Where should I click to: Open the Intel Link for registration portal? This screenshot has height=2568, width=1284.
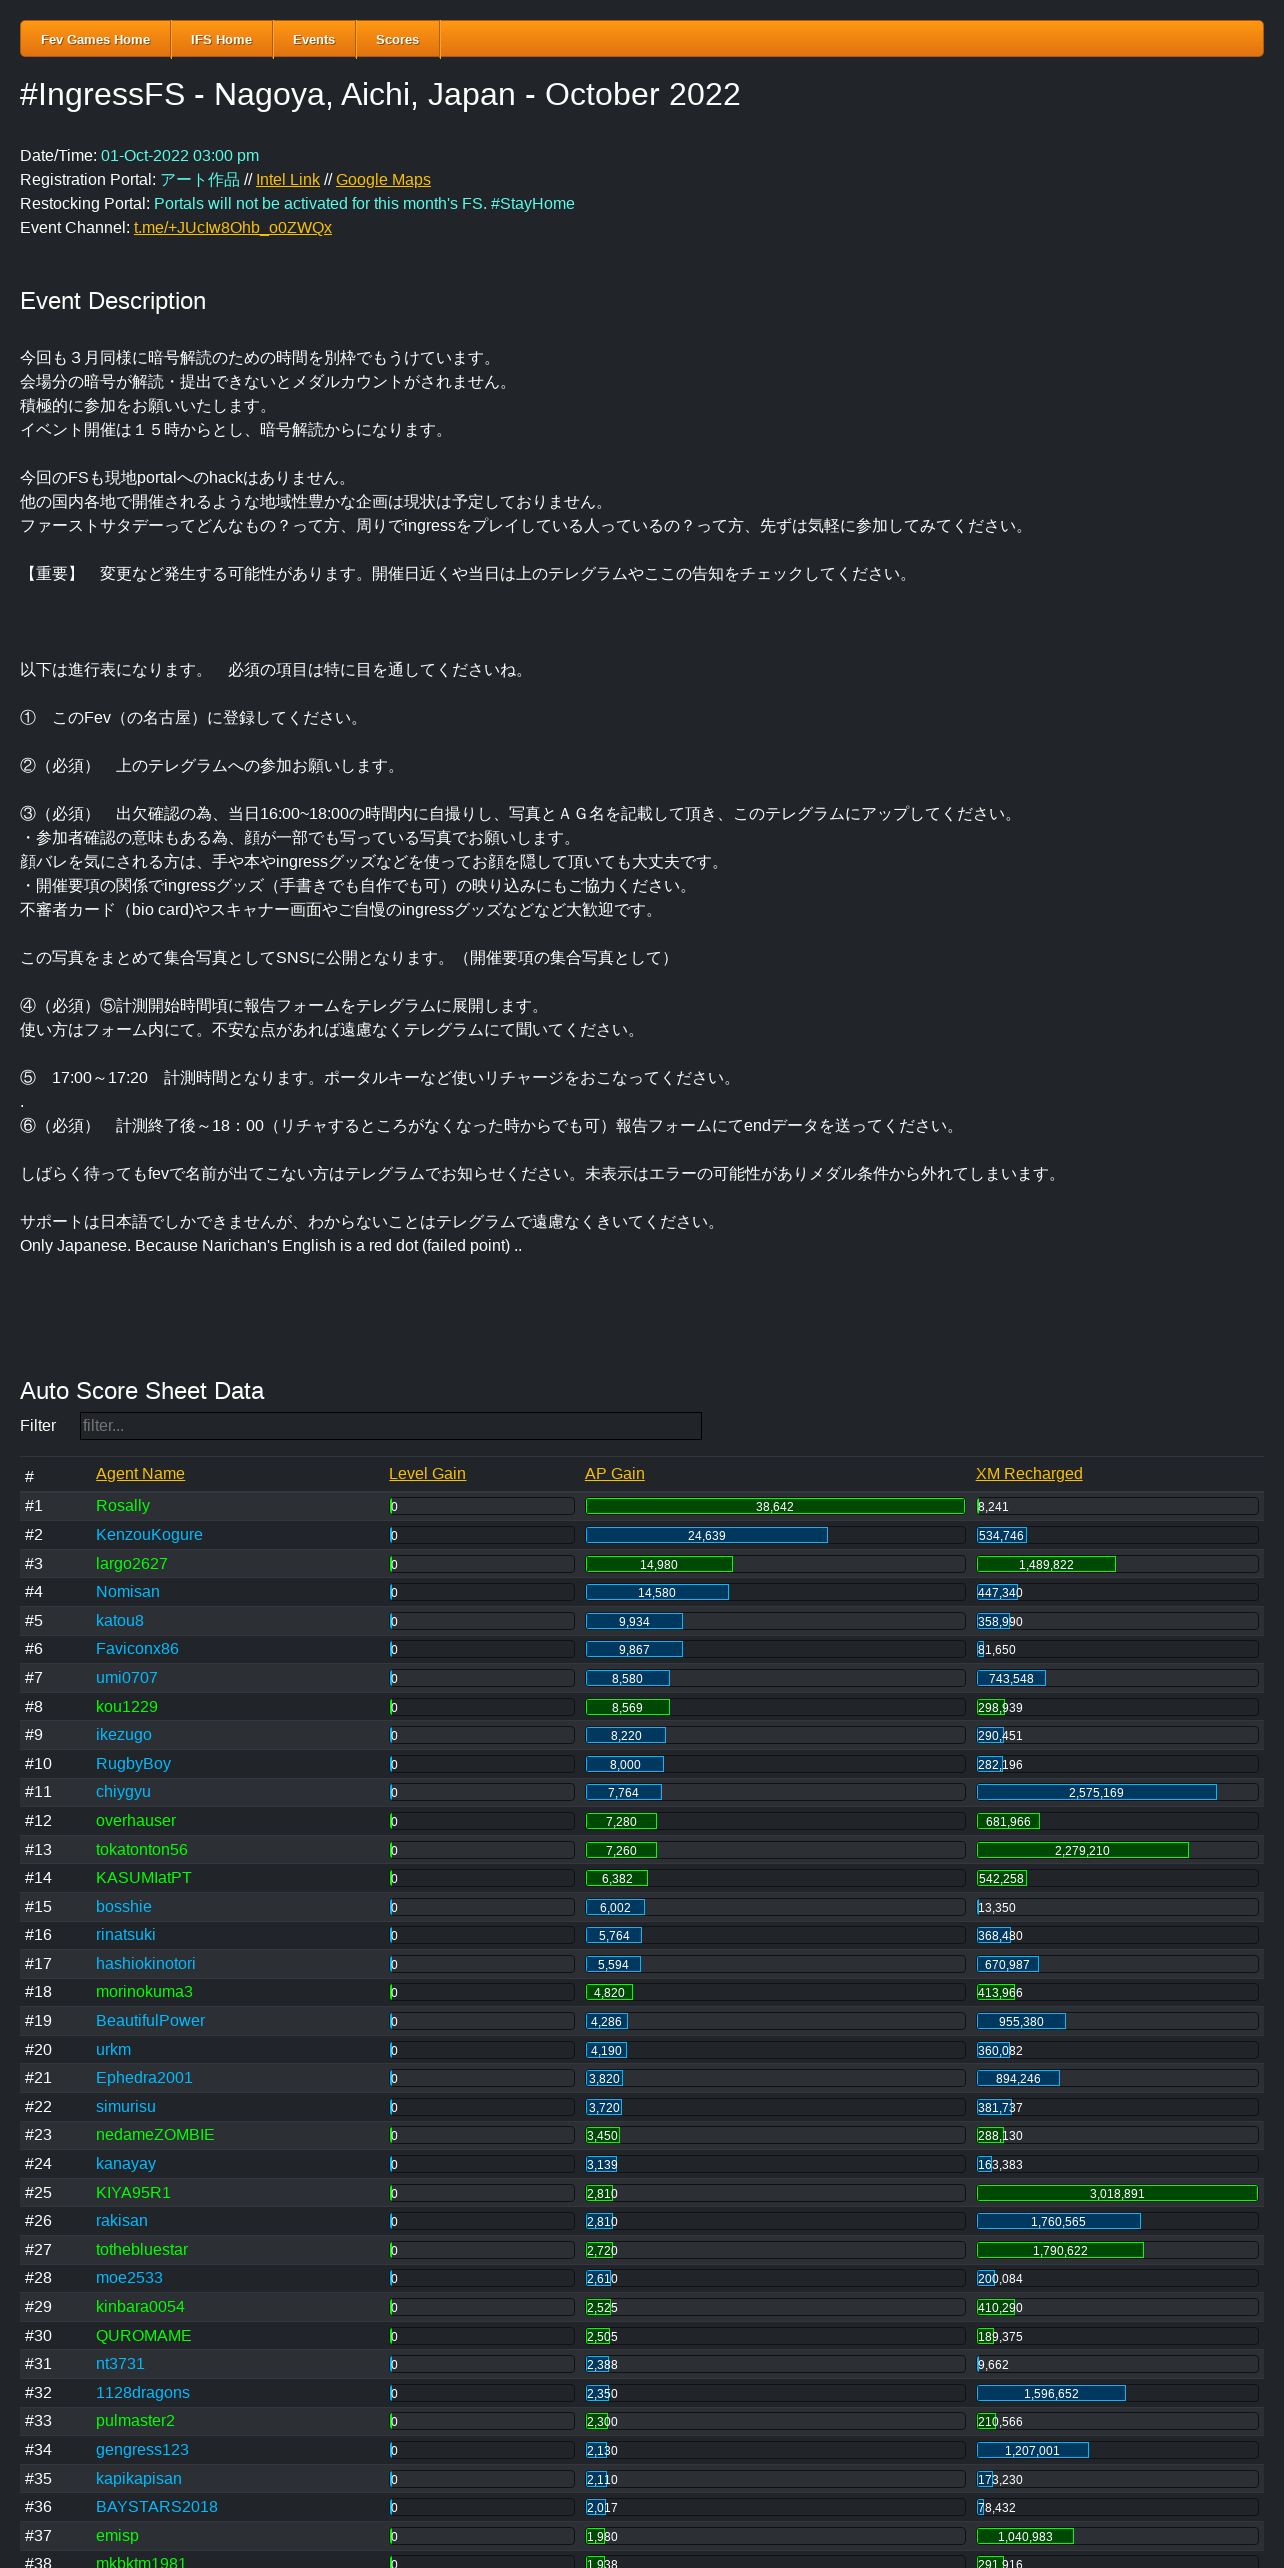[287, 180]
